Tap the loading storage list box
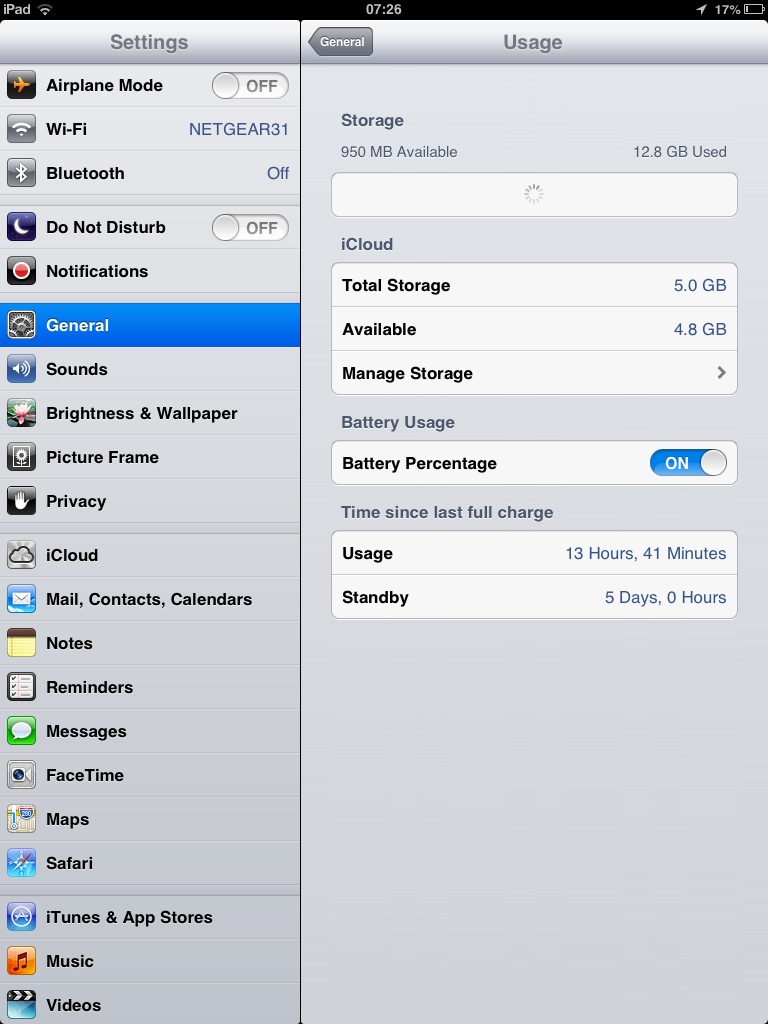 pyautogui.click(x=534, y=195)
